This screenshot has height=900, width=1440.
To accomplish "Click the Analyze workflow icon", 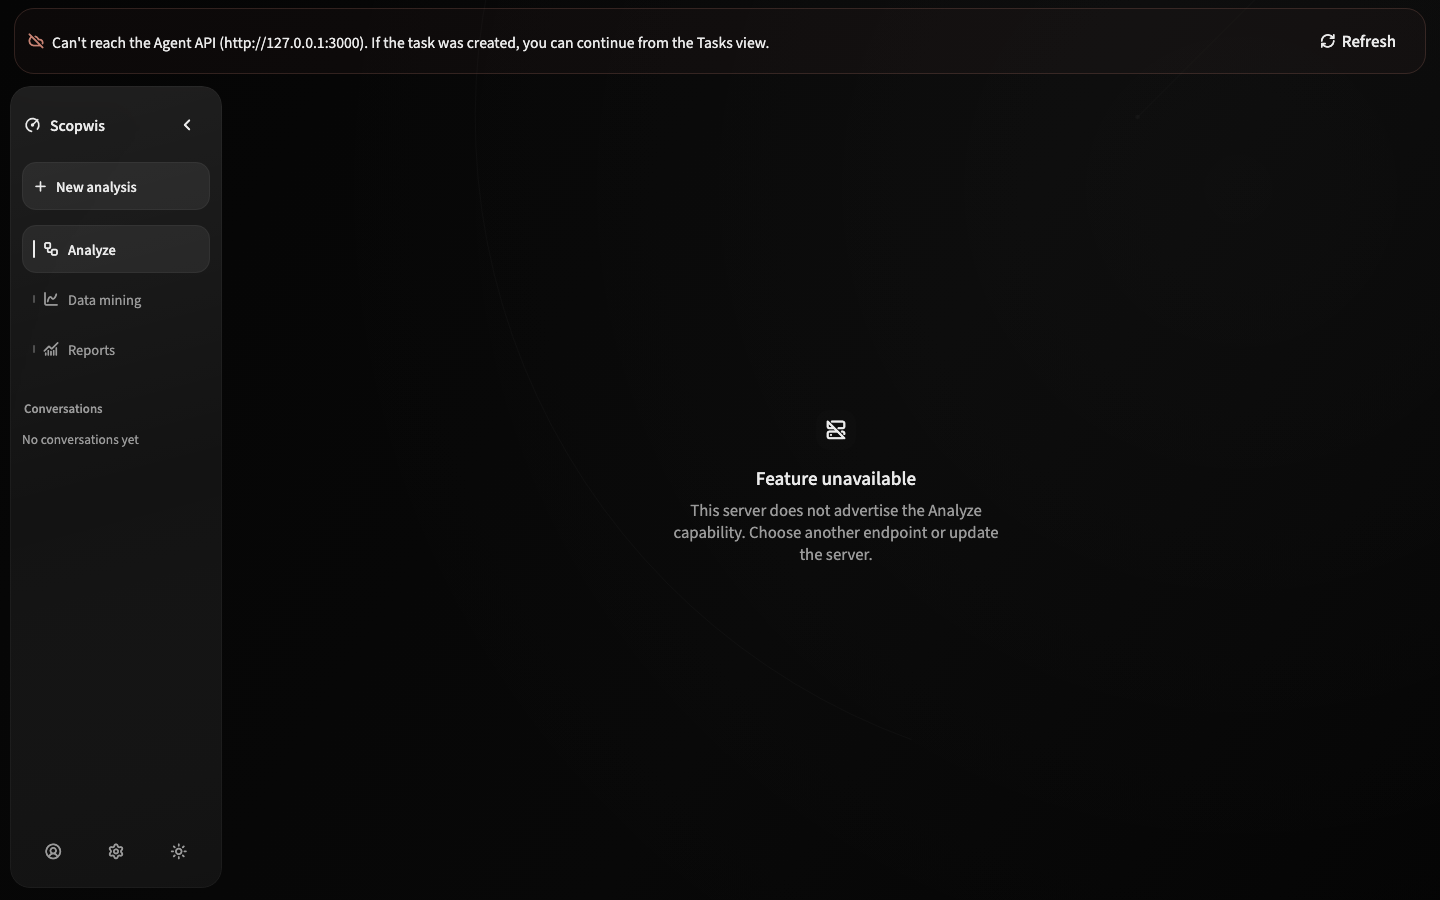I will pyautogui.click(x=51, y=249).
